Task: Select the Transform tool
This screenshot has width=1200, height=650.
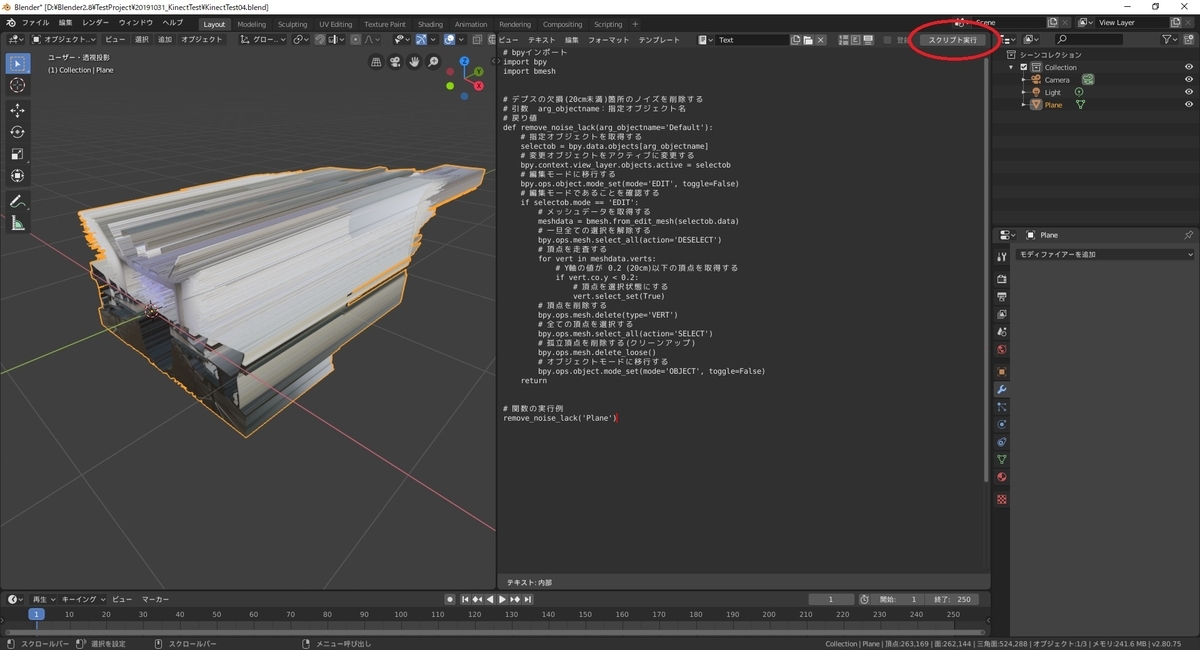Action: click(x=17, y=176)
